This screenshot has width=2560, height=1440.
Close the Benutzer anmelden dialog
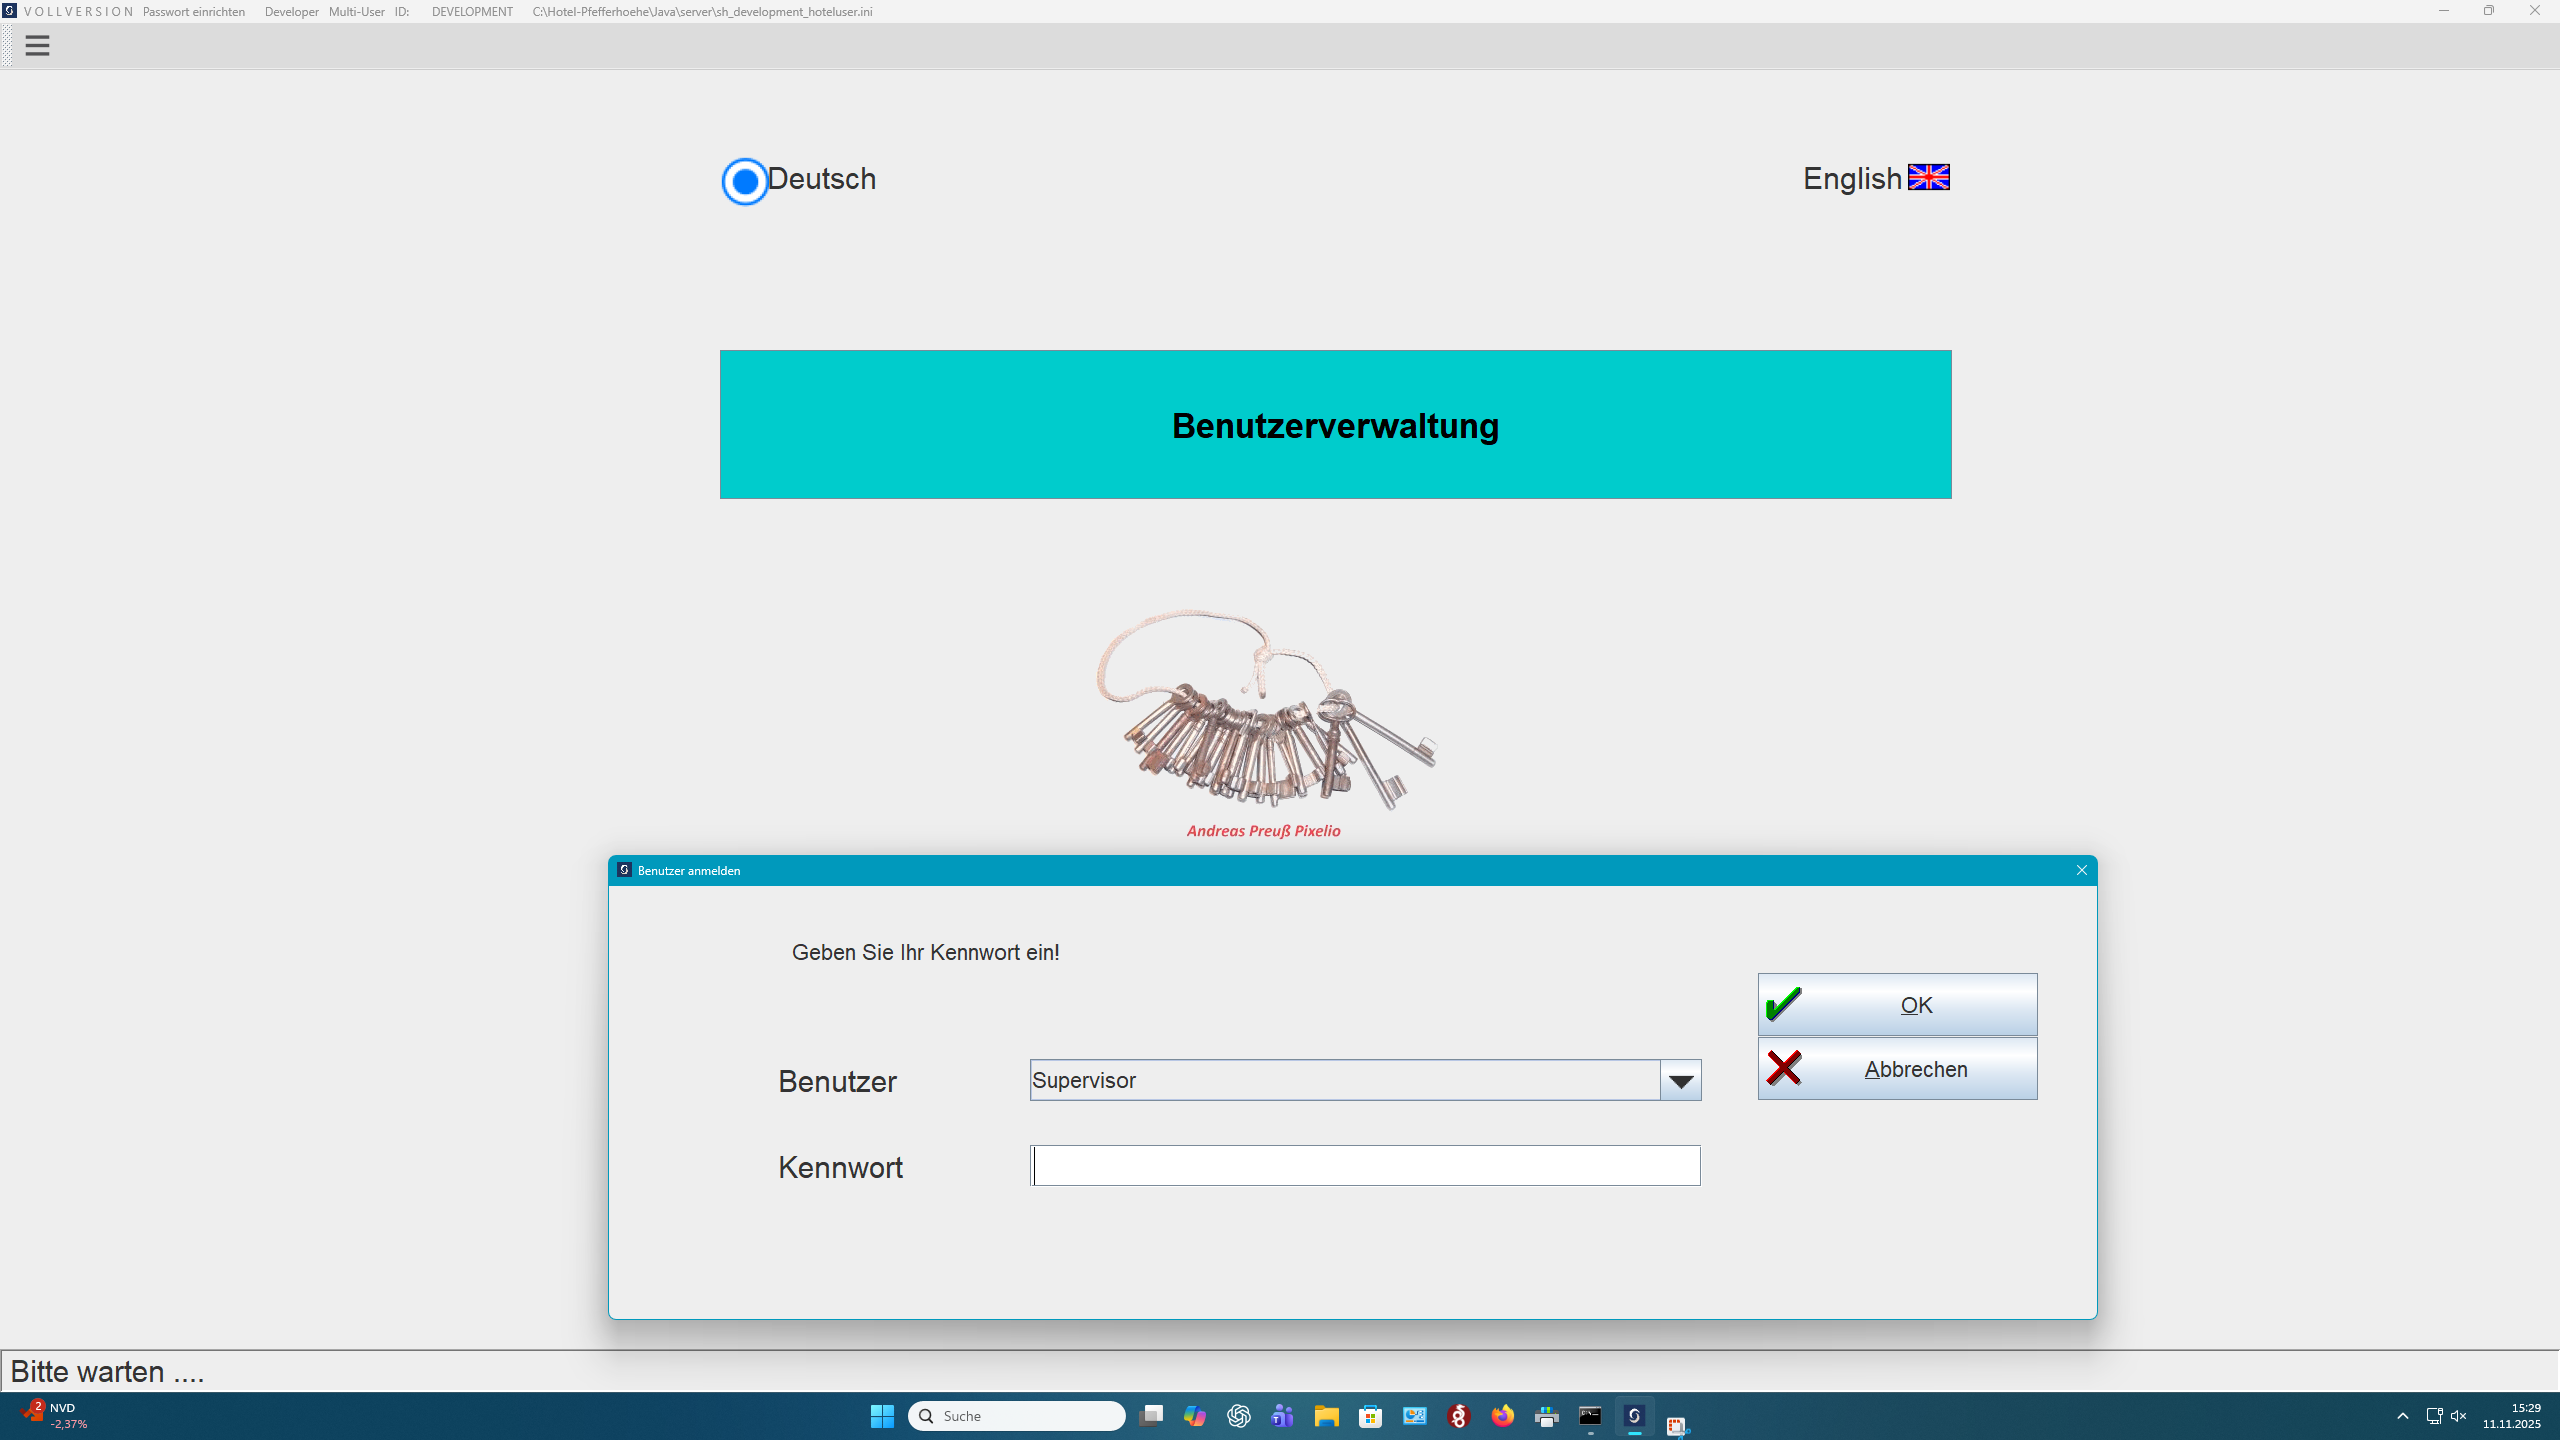coord(2082,870)
